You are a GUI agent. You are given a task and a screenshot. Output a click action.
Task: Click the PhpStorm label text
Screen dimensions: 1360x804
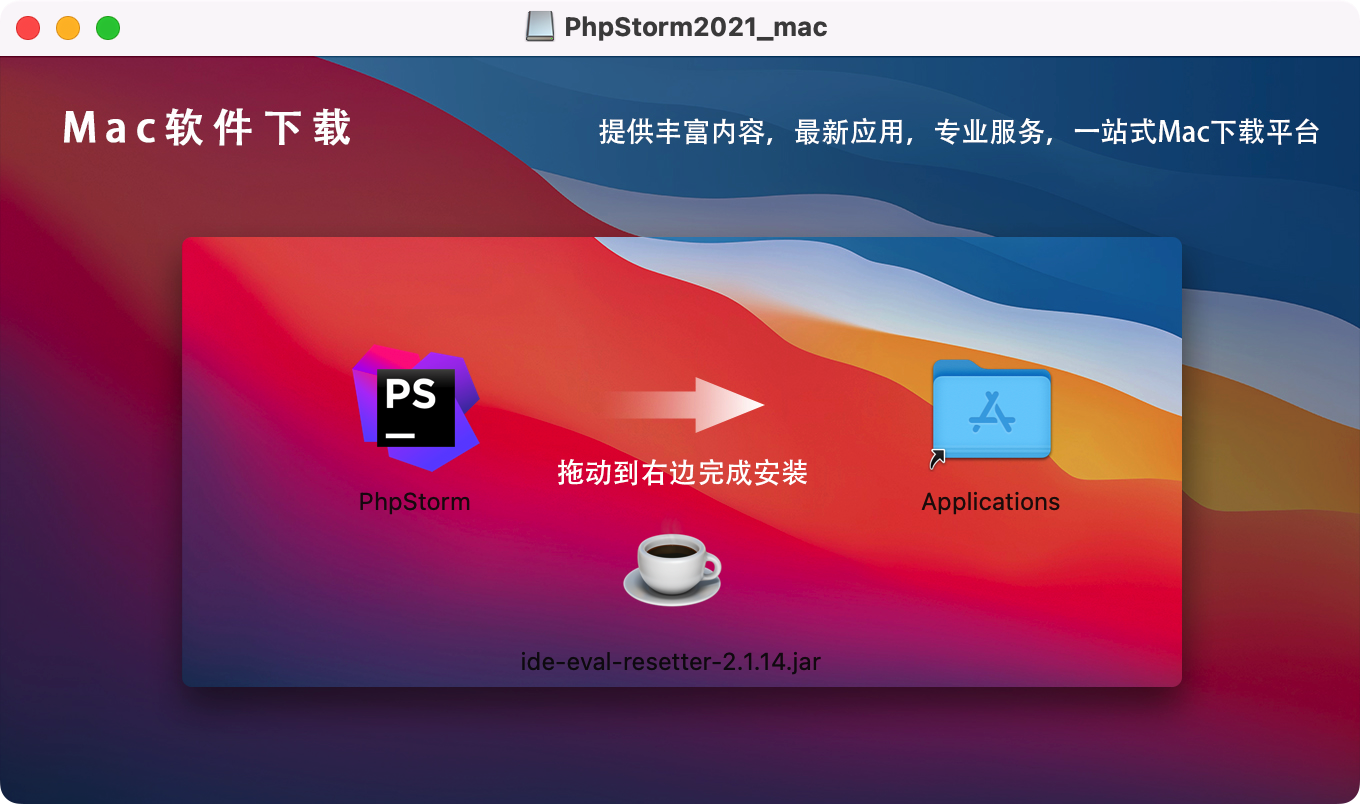[x=415, y=502]
